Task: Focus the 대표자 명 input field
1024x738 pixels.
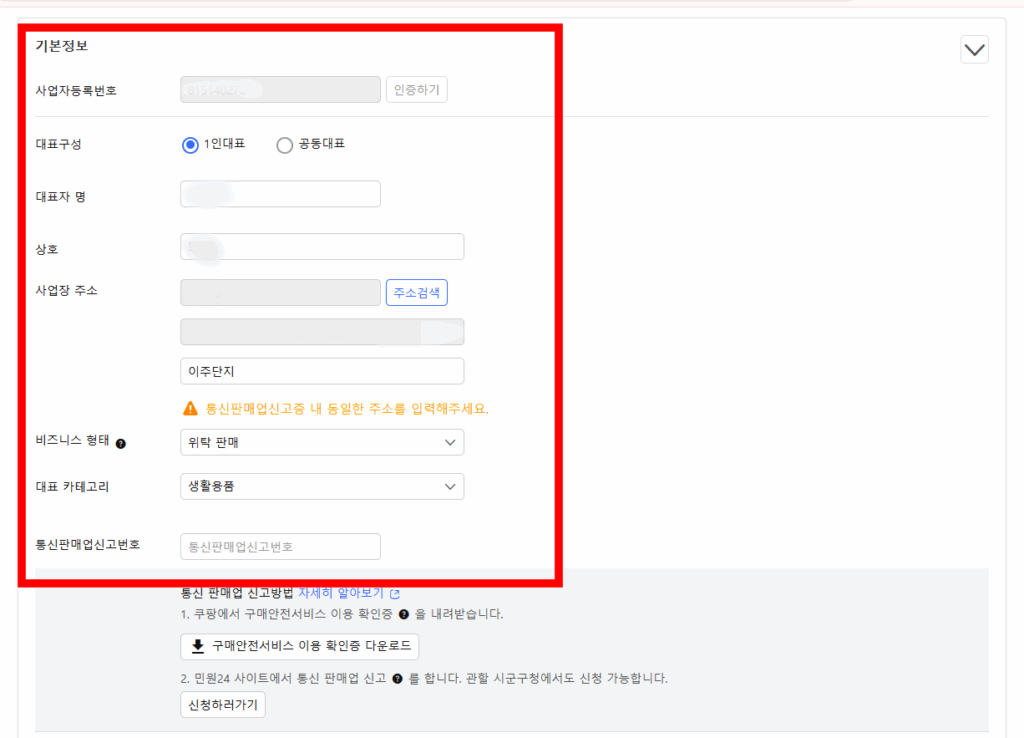Action: coord(280,194)
